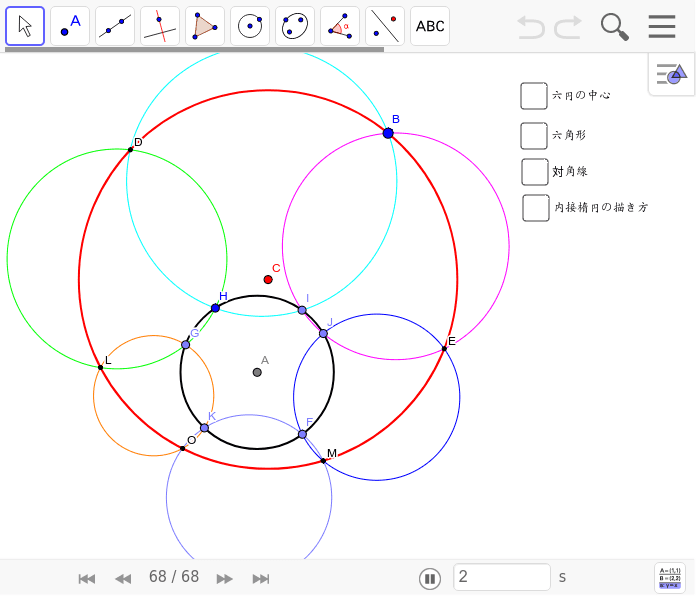Open the style bar graphics view toggle
The image size is (696, 596).
672,74
